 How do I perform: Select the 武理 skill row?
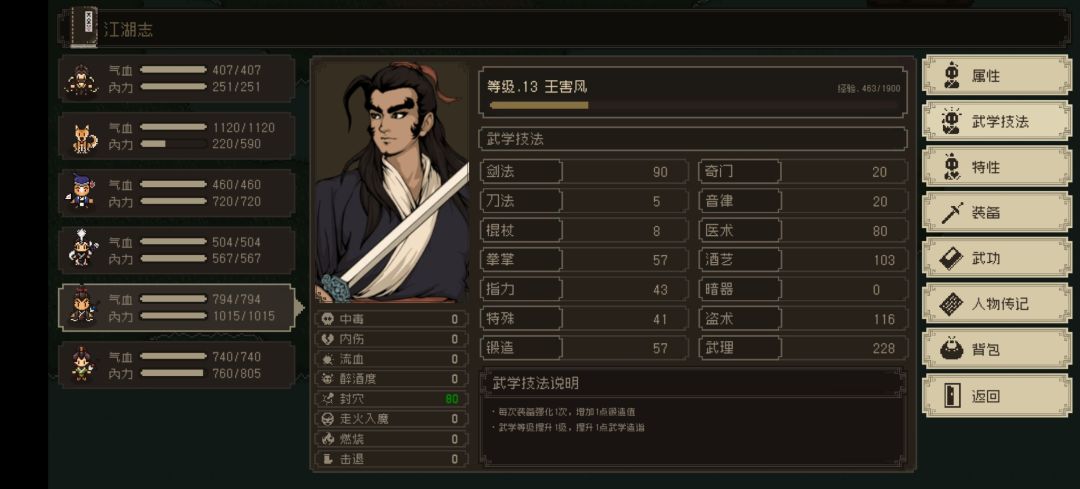tap(802, 348)
